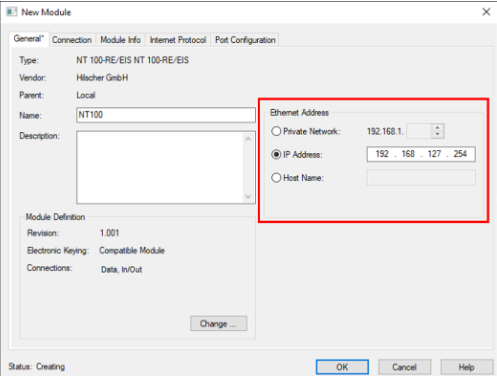
Task: Click the Change... module definition button
Action: pyautogui.click(x=219, y=323)
